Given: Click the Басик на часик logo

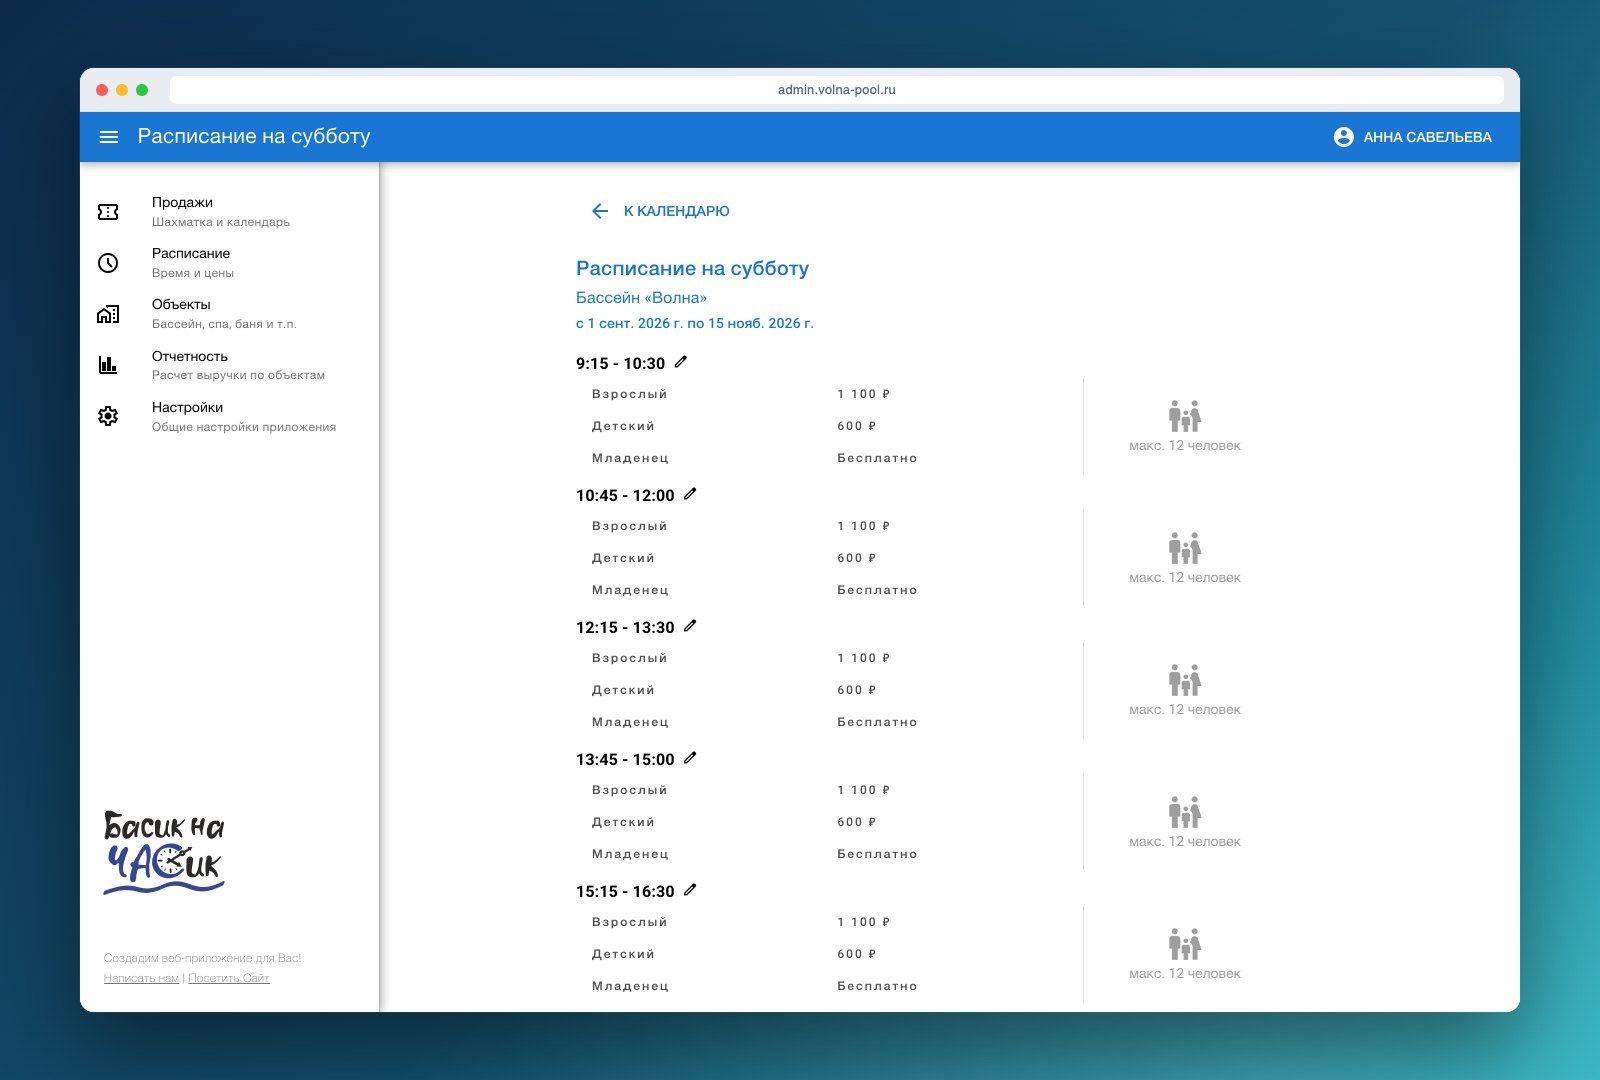Looking at the screenshot, I should (x=164, y=852).
